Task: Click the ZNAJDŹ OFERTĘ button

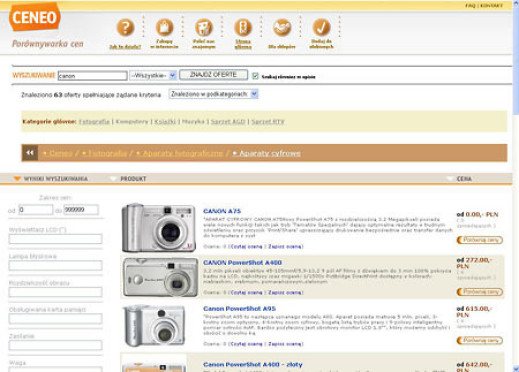Action: pyautogui.click(x=213, y=75)
